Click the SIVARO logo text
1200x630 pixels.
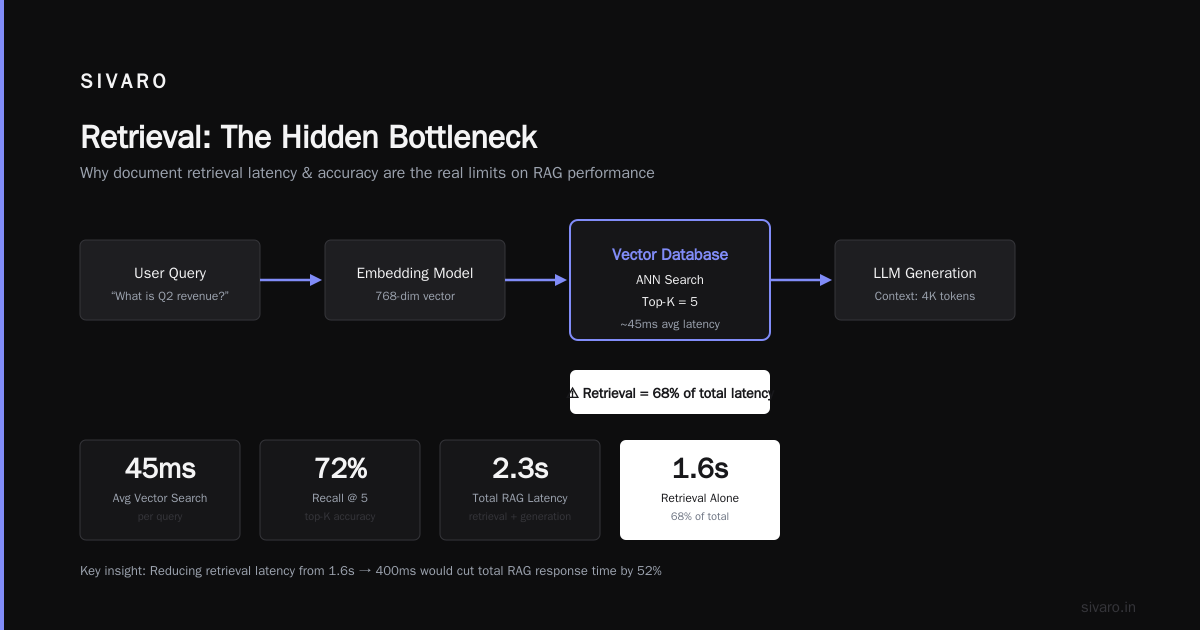coord(124,82)
